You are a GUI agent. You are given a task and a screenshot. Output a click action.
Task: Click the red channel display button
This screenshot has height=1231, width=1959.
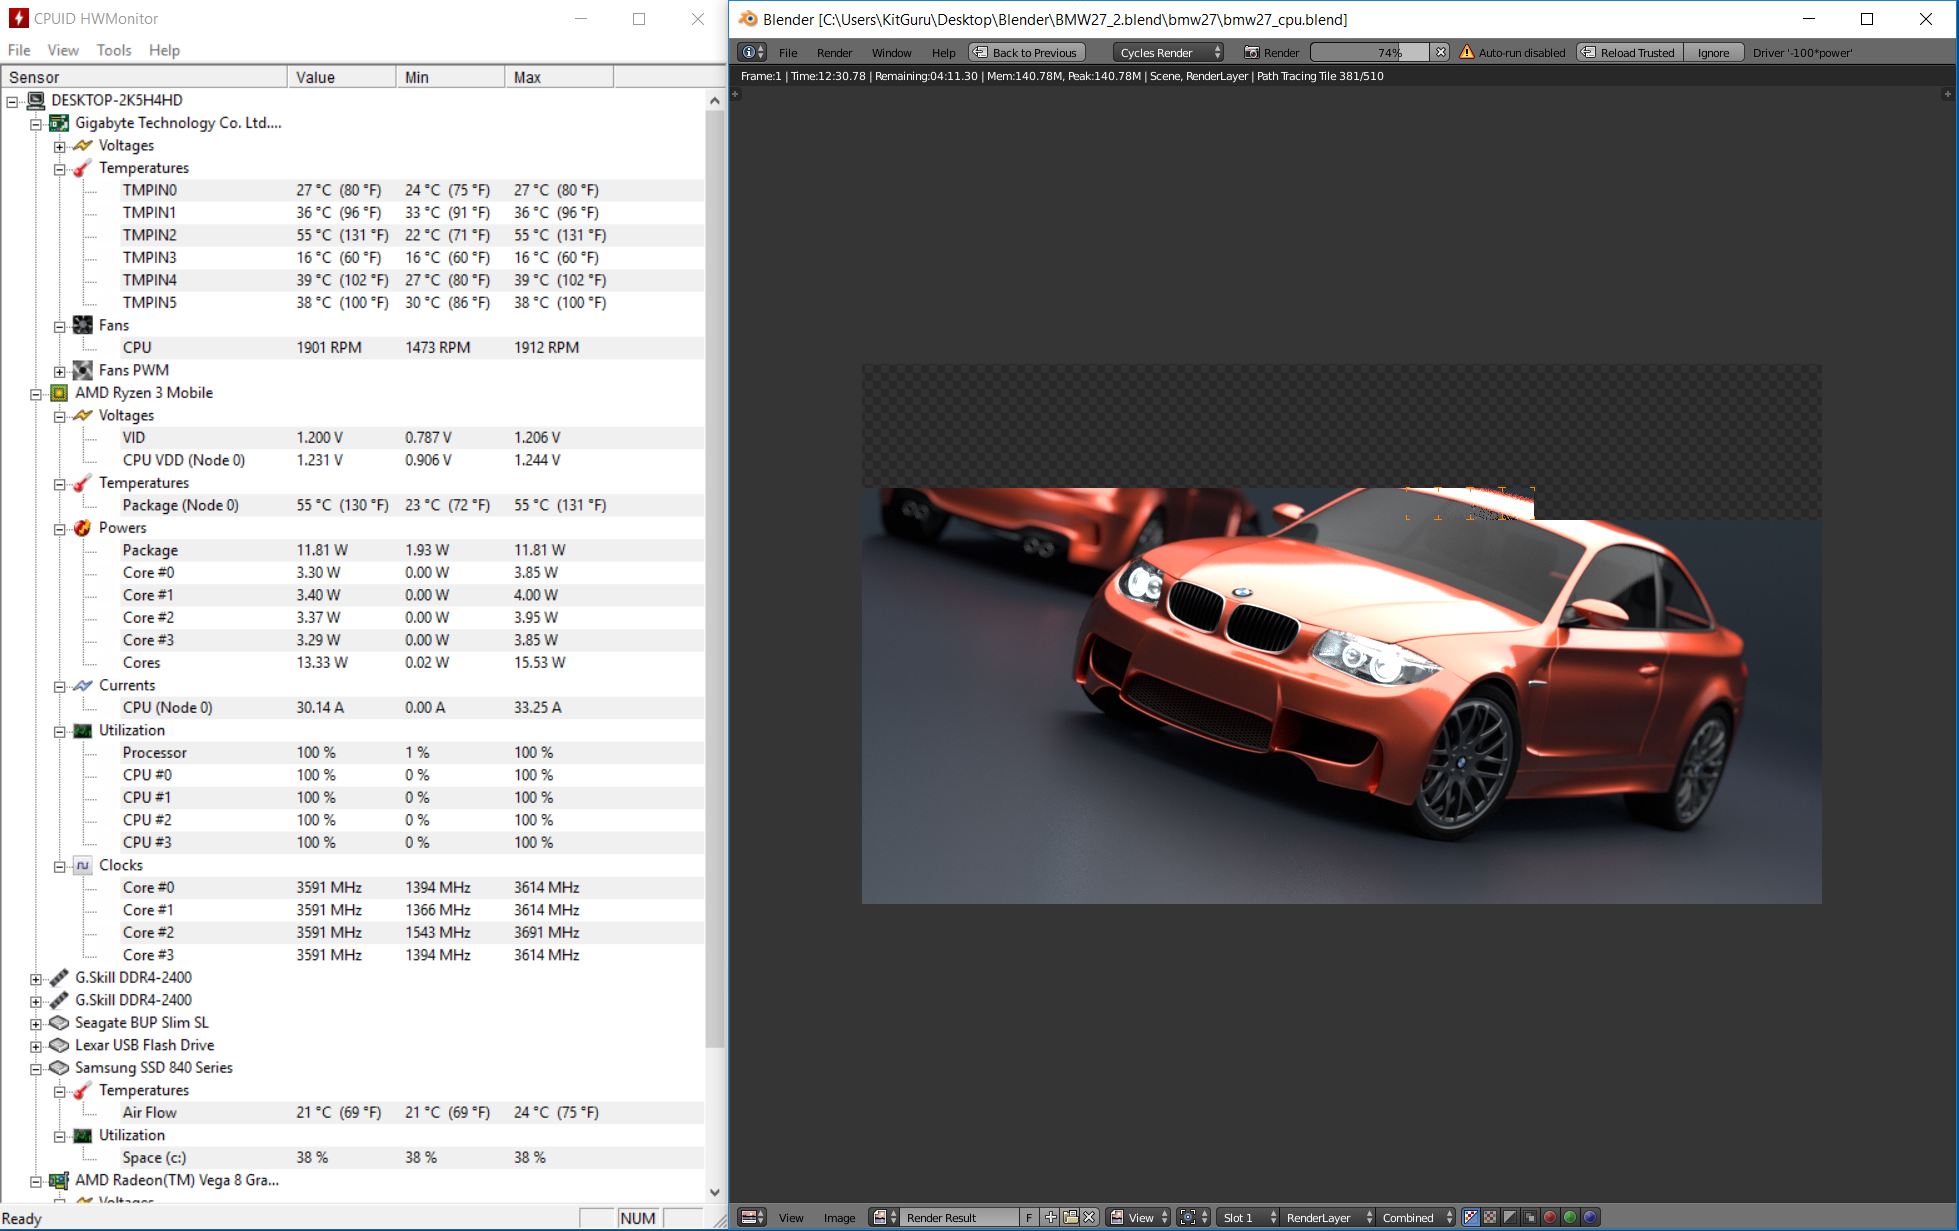tap(1550, 1217)
